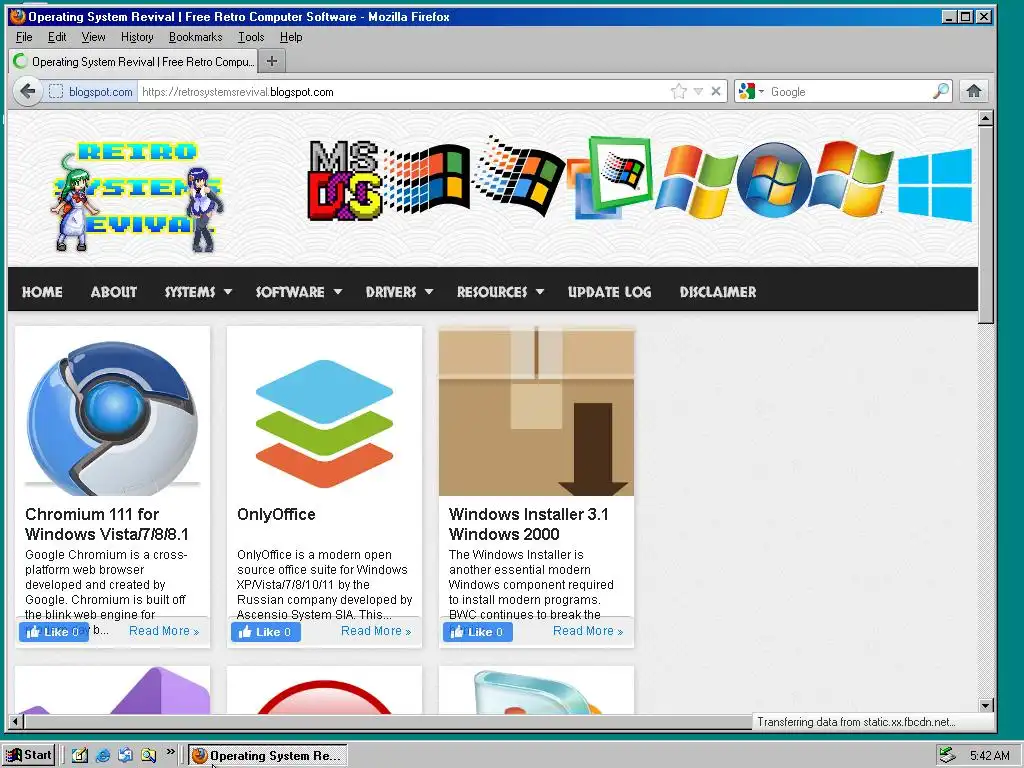Image resolution: width=1024 pixels, height=768 pixels.
Task: Open the History menu
Action: tap(137, 37)
